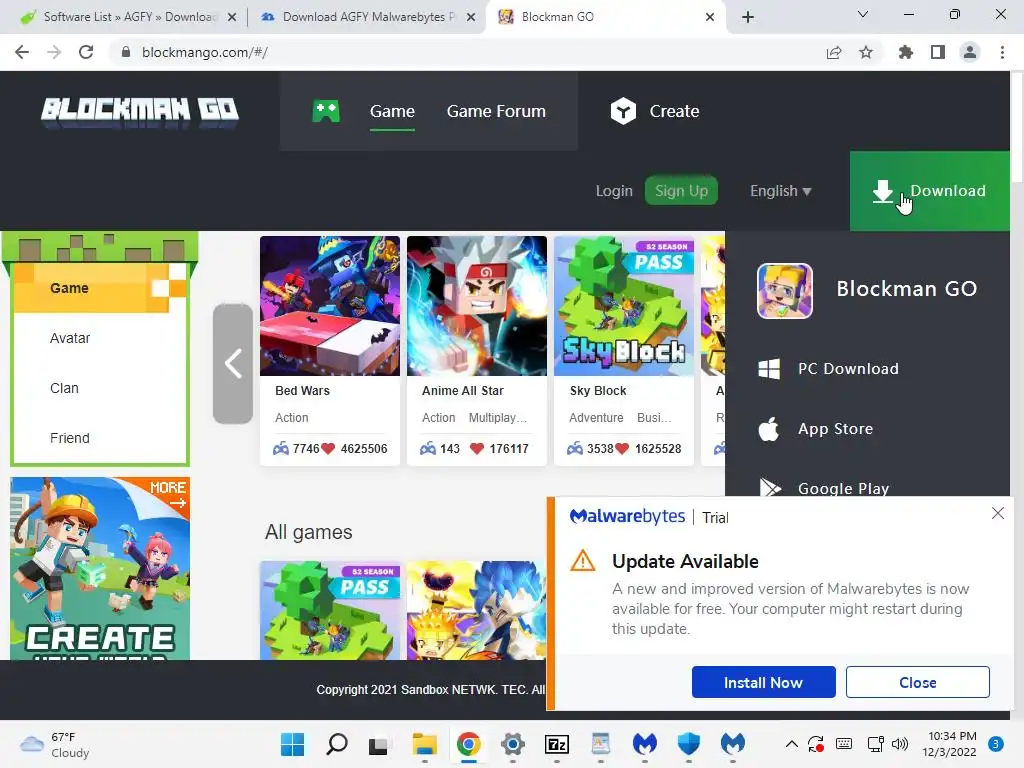Screen dimensions: 1024x768
Task: Click Anime All Star gamepad player icon
Action: point(428,449)
